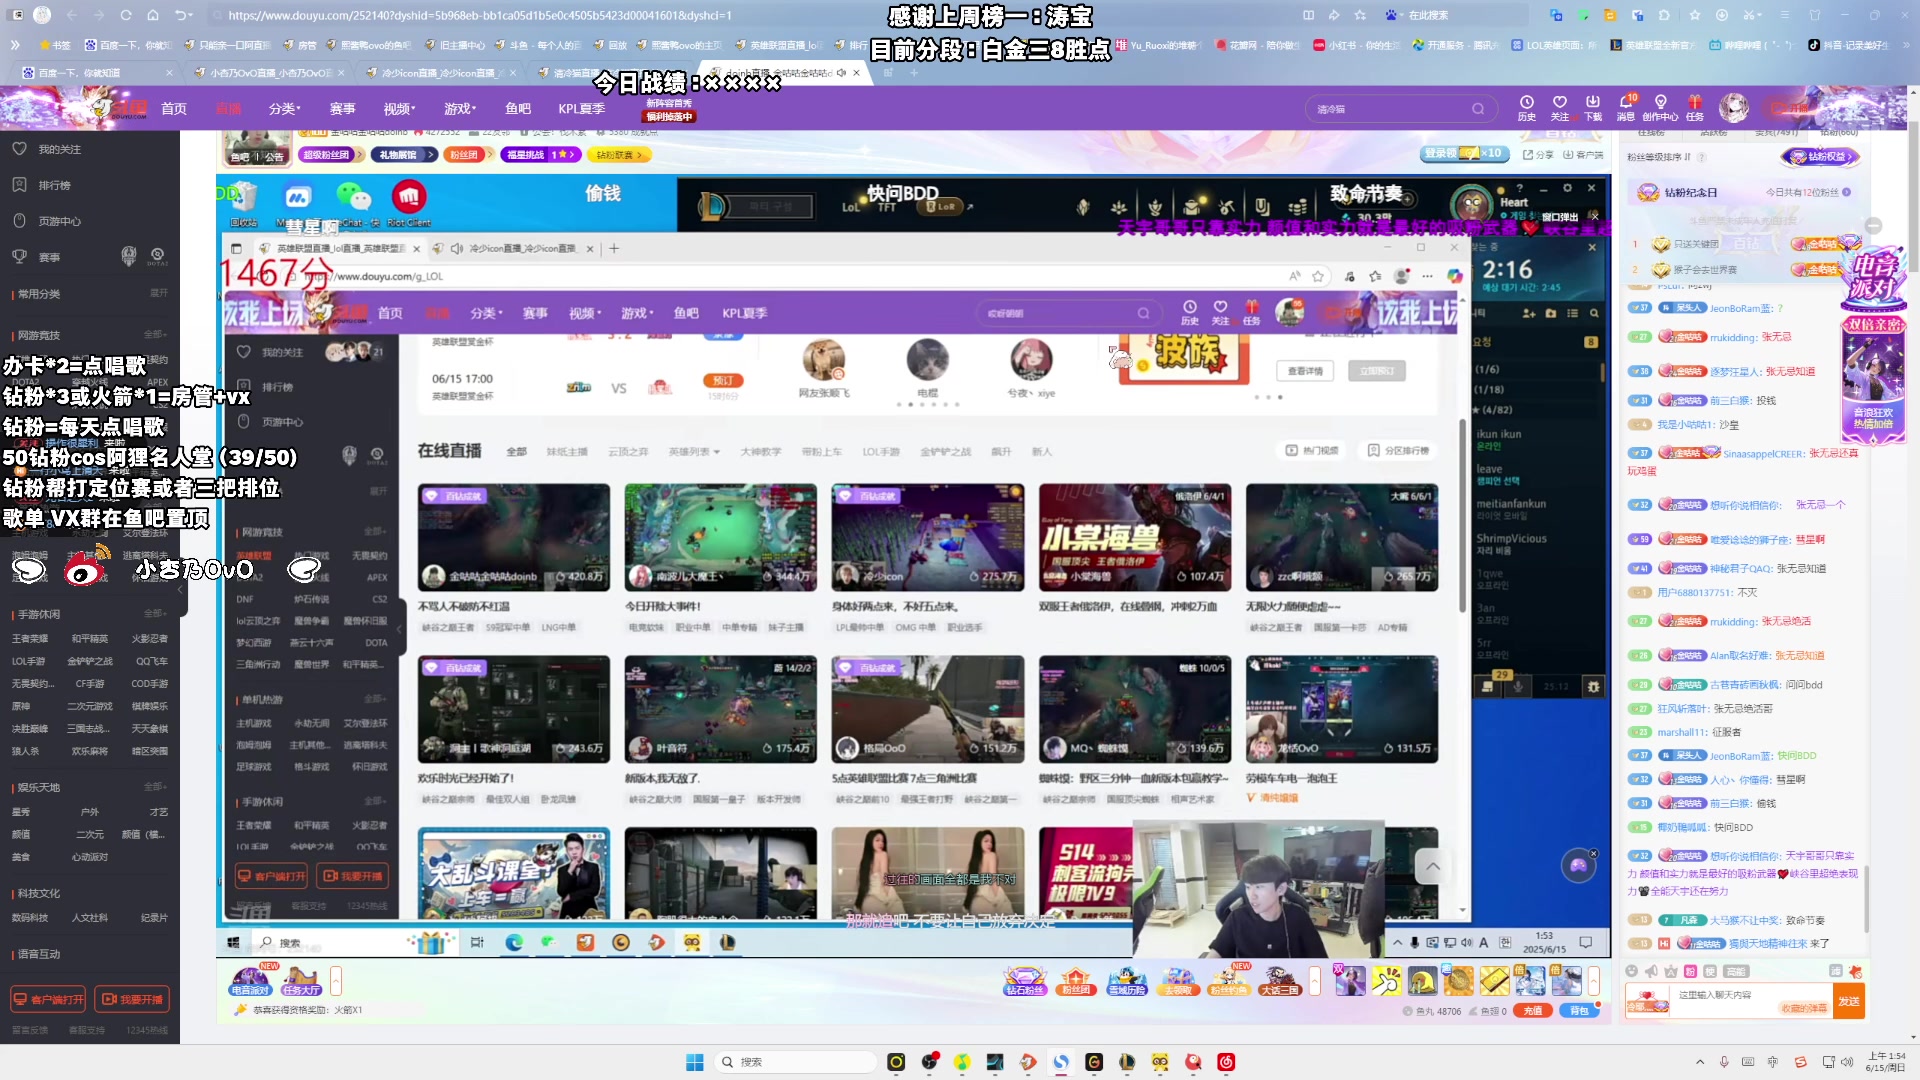Expand the gift list arrow beside 背包 row

coord(1594,981)
